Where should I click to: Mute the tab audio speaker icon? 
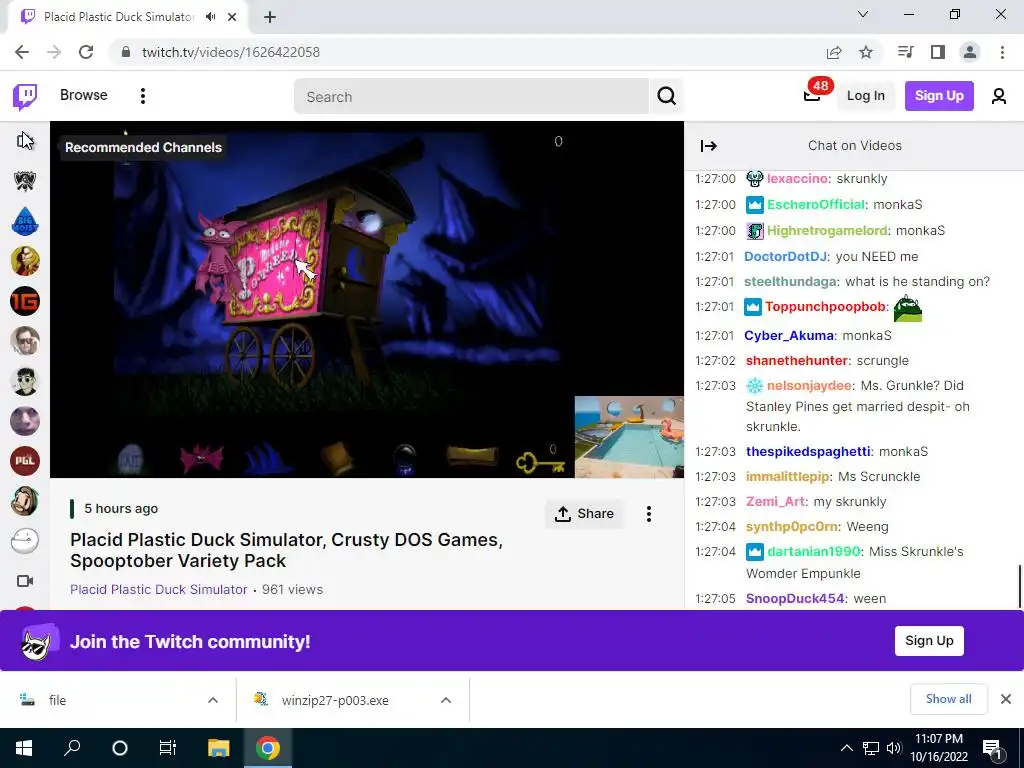(210, 17)
